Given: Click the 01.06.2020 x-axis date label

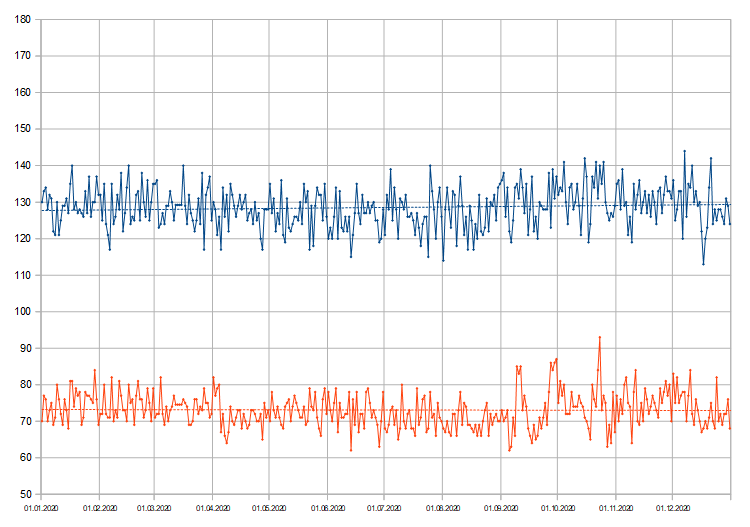Looking at the screenshot, I should click(x=328, y=508).
